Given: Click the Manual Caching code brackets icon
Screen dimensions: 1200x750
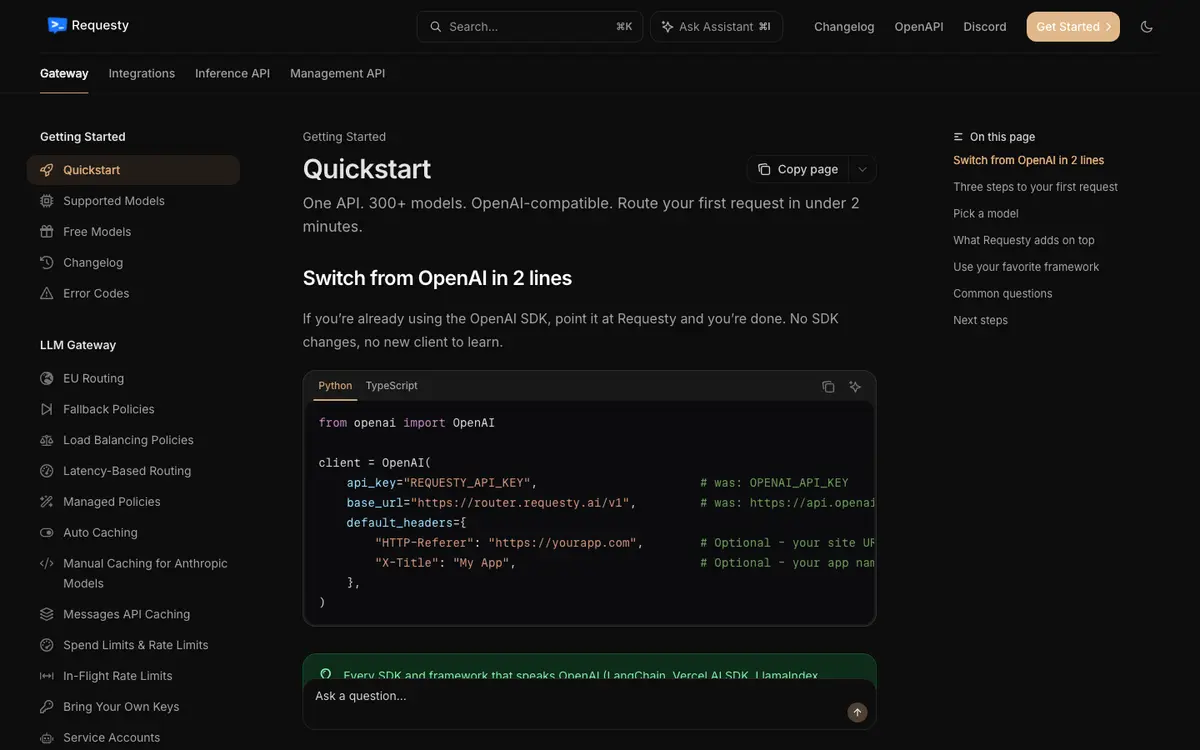Looking at the screenshot, I should point(47,564).
